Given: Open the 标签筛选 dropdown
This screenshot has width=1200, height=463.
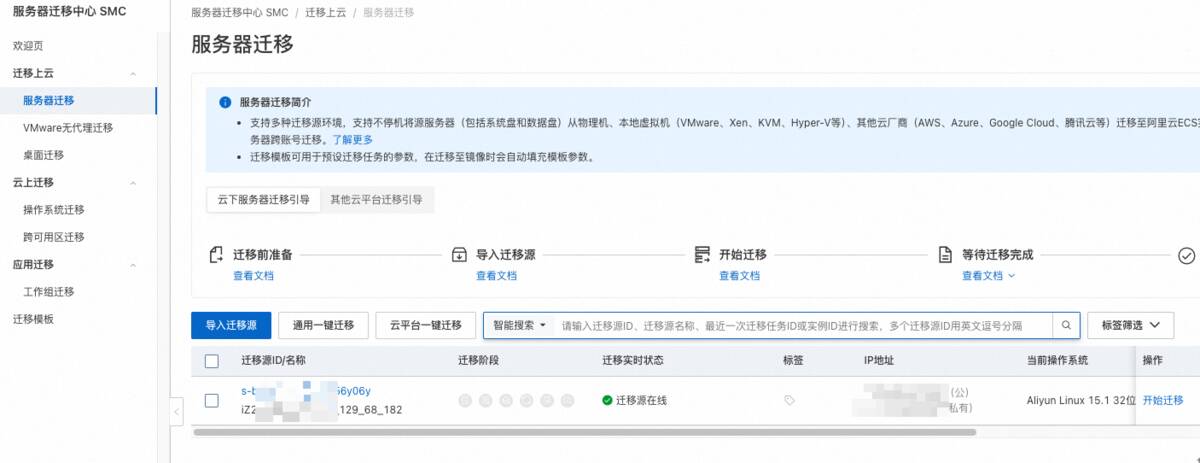Looking at the screenshot, I should coord(1129,325).
